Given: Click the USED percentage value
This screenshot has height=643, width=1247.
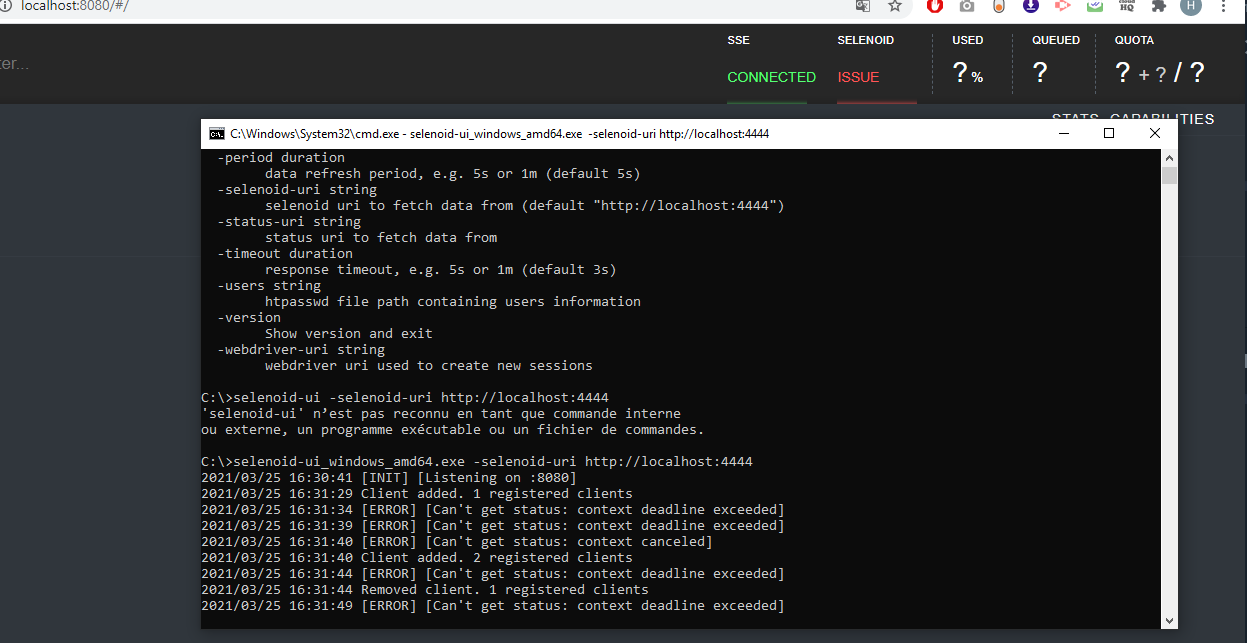Looking at the screenshot, I should [967, 73].
